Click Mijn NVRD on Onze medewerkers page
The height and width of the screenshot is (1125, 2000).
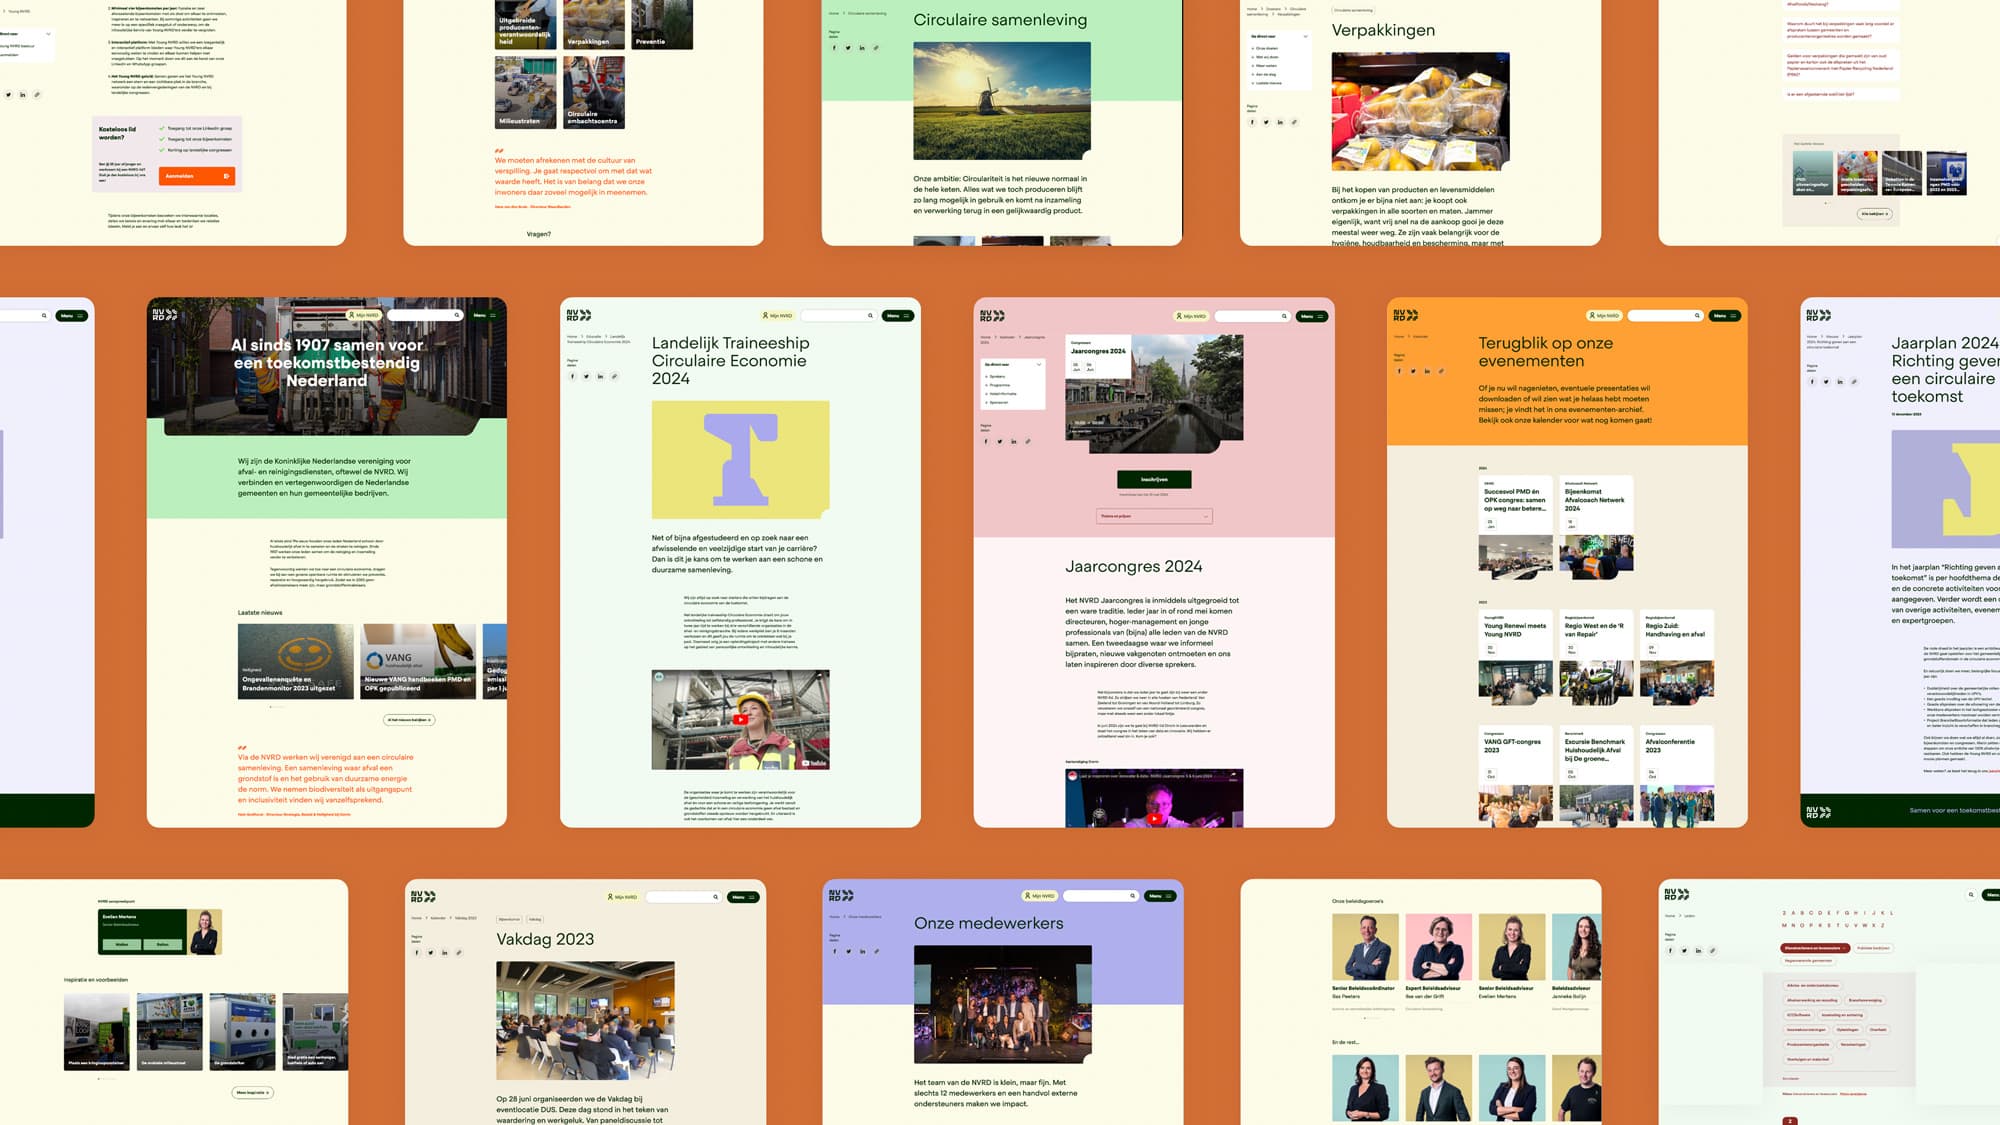click(x=1040, y=896)
